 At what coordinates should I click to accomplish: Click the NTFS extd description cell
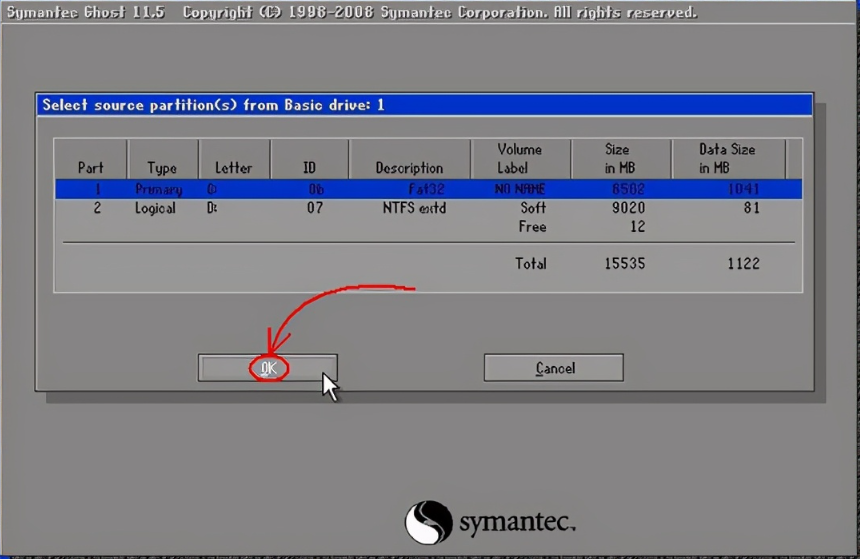coord(414,208)
